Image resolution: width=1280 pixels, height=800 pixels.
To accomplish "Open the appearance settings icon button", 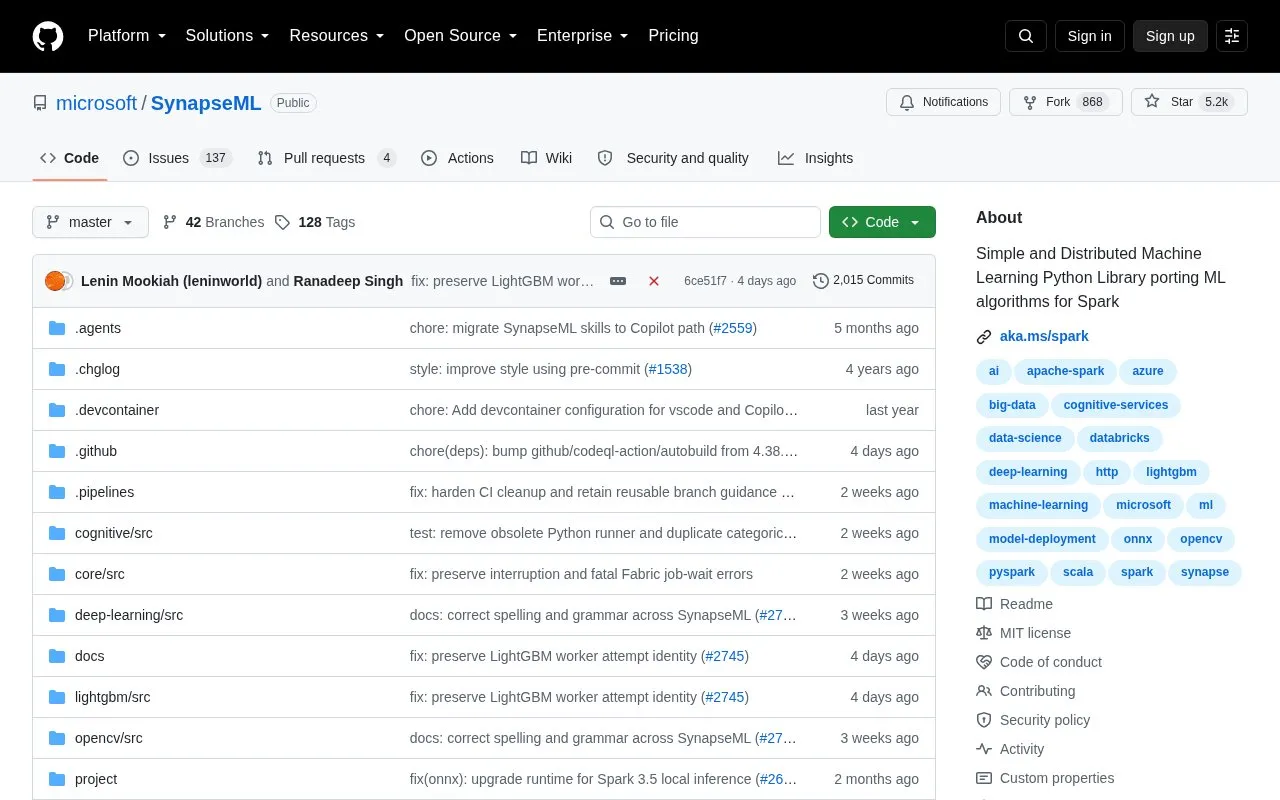I will [x=1232, y=36].
